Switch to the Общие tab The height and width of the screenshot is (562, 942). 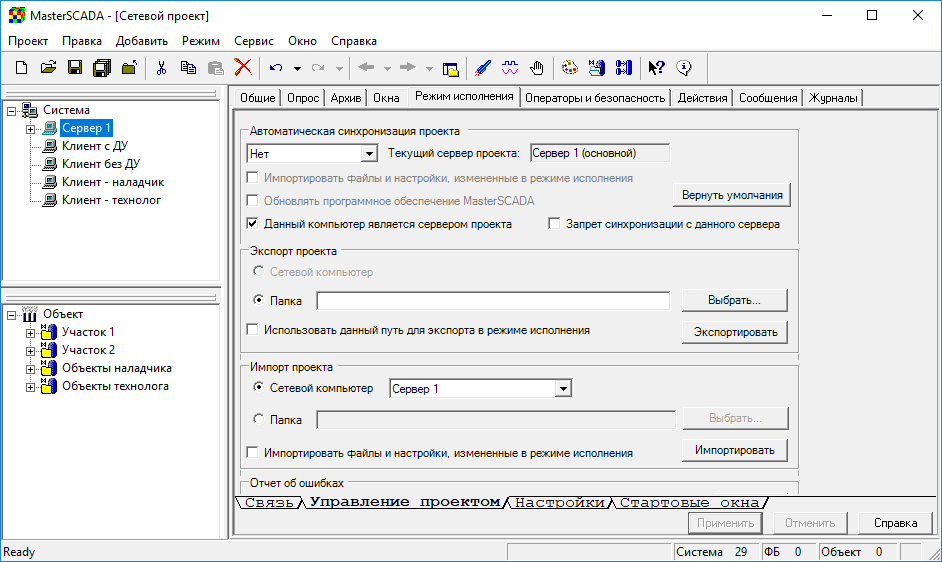[x=258, y=98]
